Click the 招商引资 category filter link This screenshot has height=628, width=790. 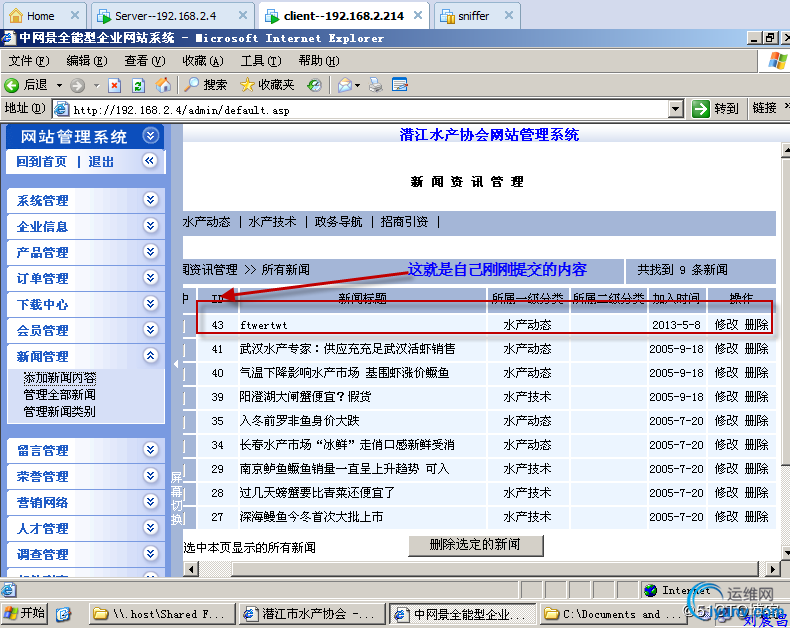click(x=405, y=222)
